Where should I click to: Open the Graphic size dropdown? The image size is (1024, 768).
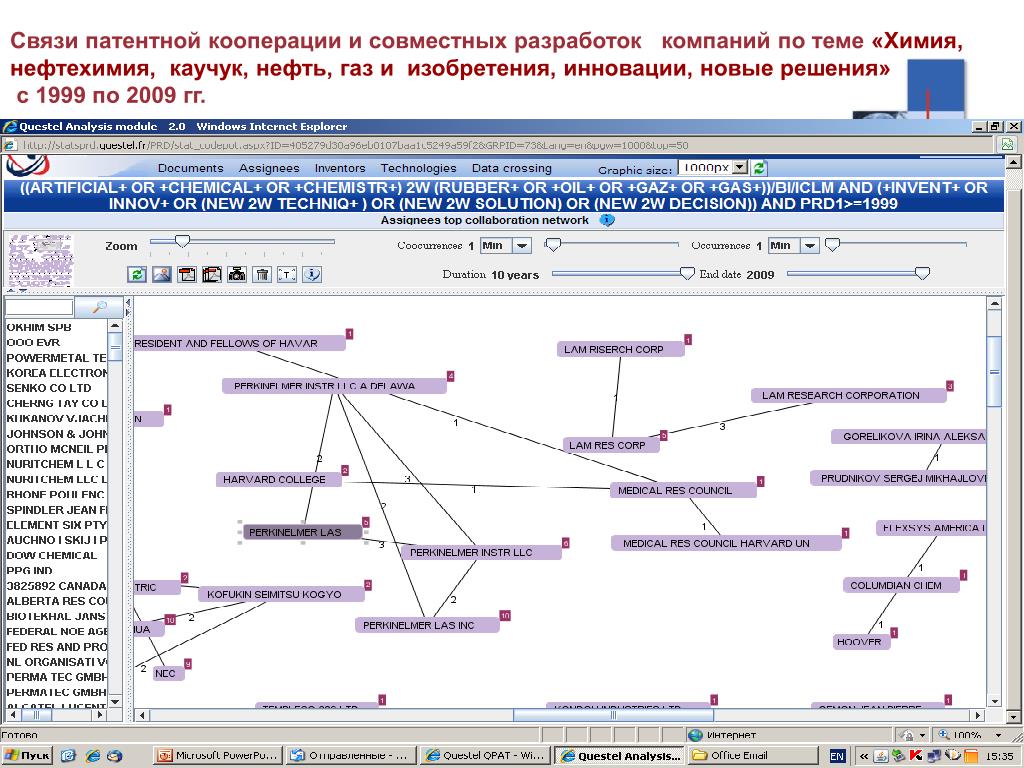click(740, 168)
